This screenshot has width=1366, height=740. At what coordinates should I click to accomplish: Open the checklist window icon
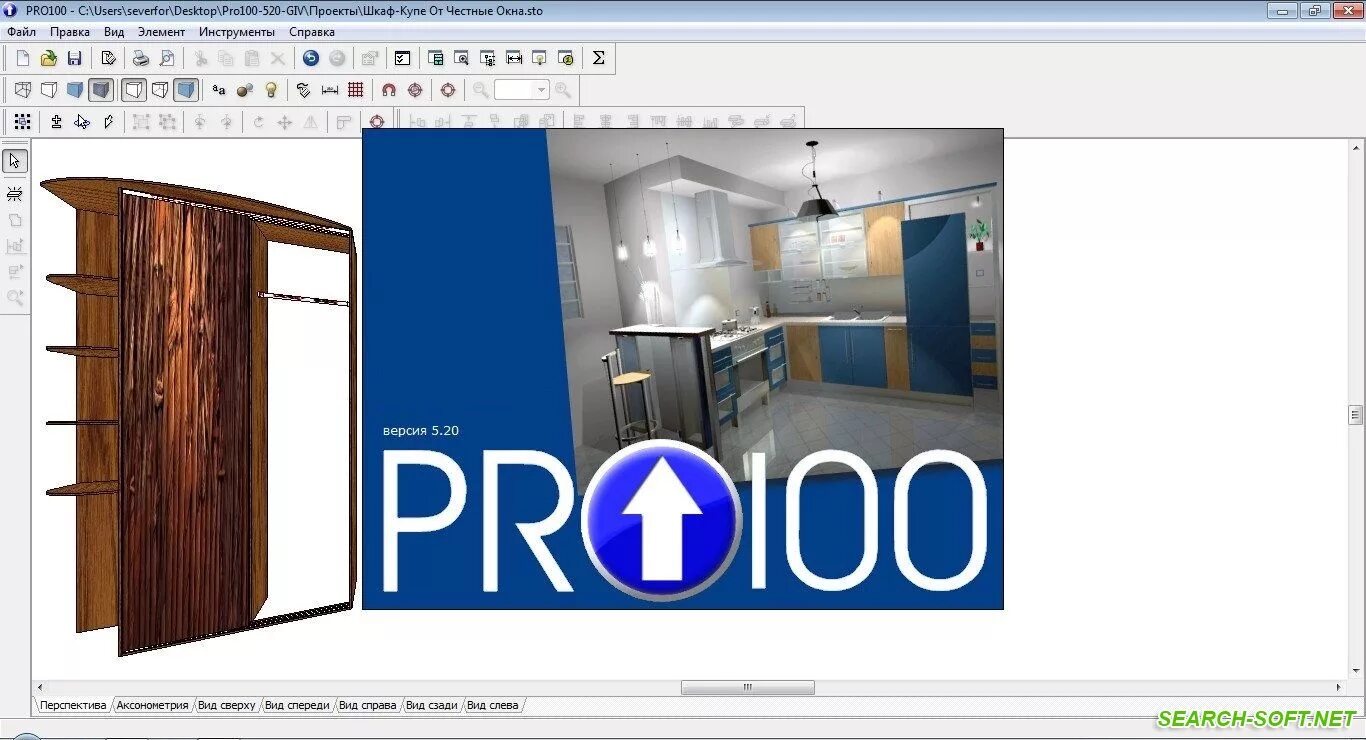[402, 58]
